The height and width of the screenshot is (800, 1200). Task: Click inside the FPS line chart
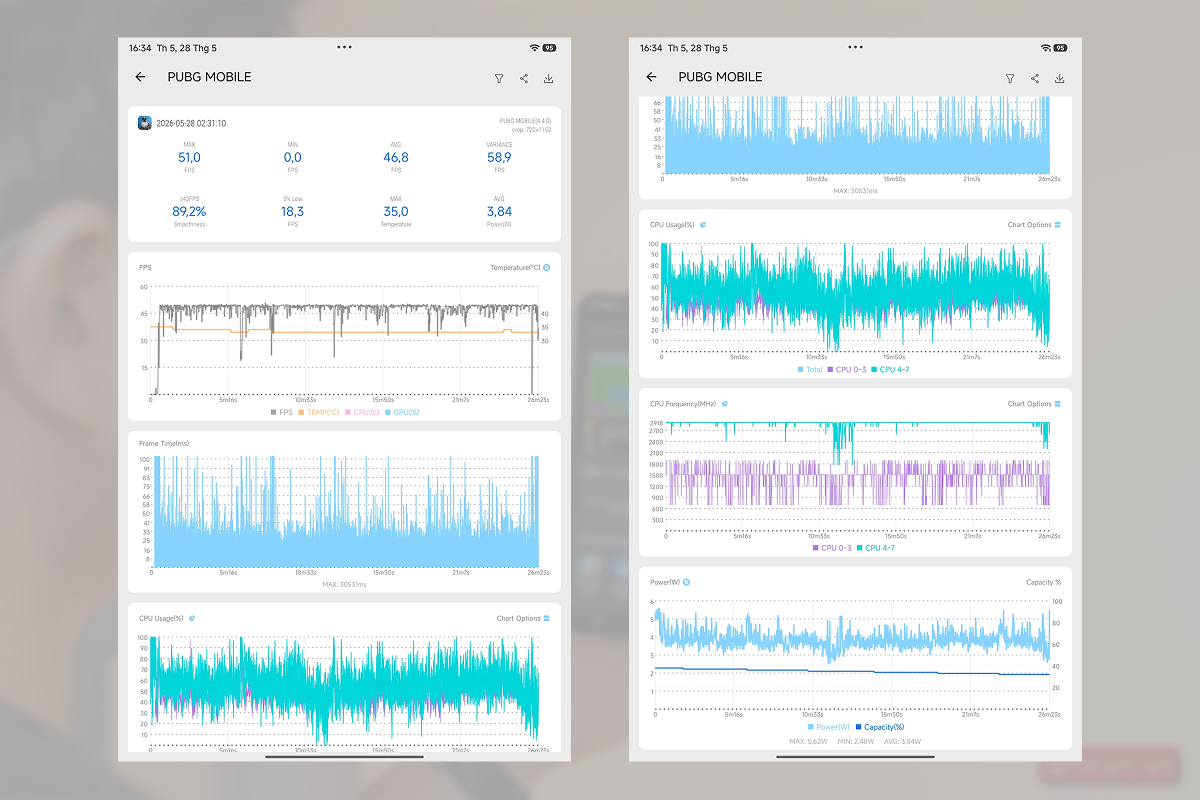click(344, 340)
